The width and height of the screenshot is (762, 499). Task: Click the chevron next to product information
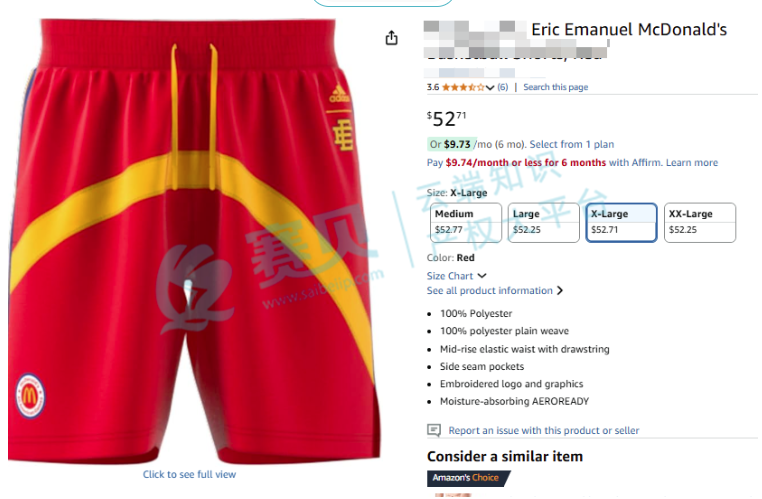560,291
